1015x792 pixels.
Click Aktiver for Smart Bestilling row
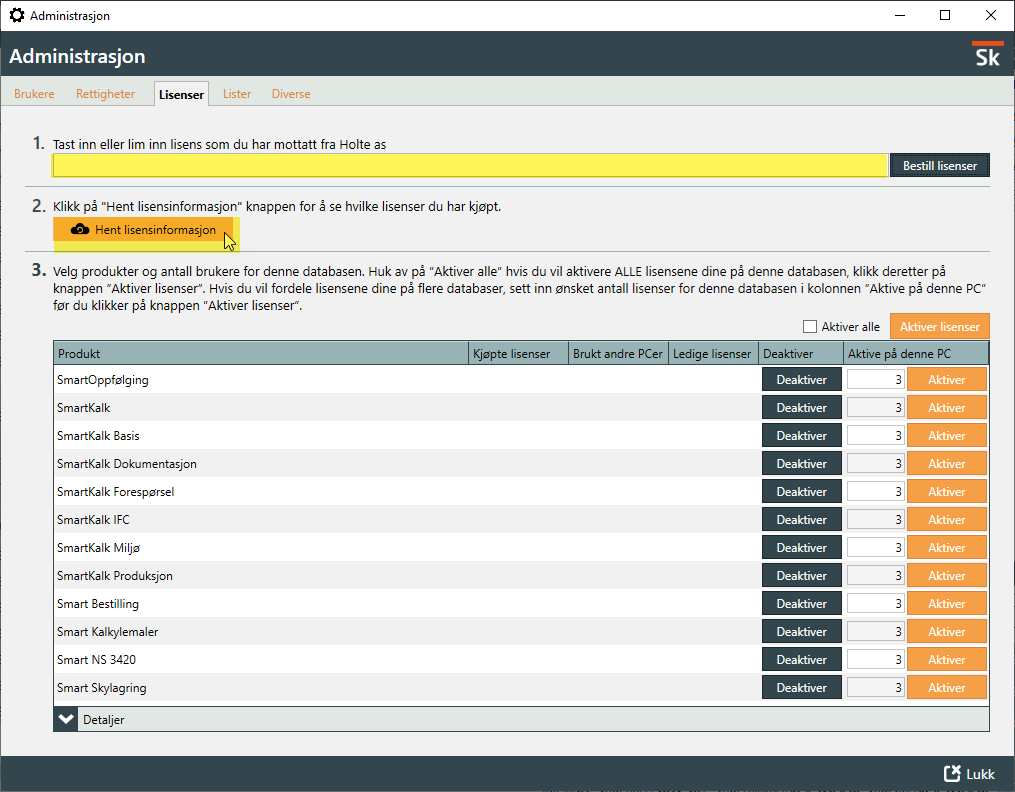tap(946, 604)
